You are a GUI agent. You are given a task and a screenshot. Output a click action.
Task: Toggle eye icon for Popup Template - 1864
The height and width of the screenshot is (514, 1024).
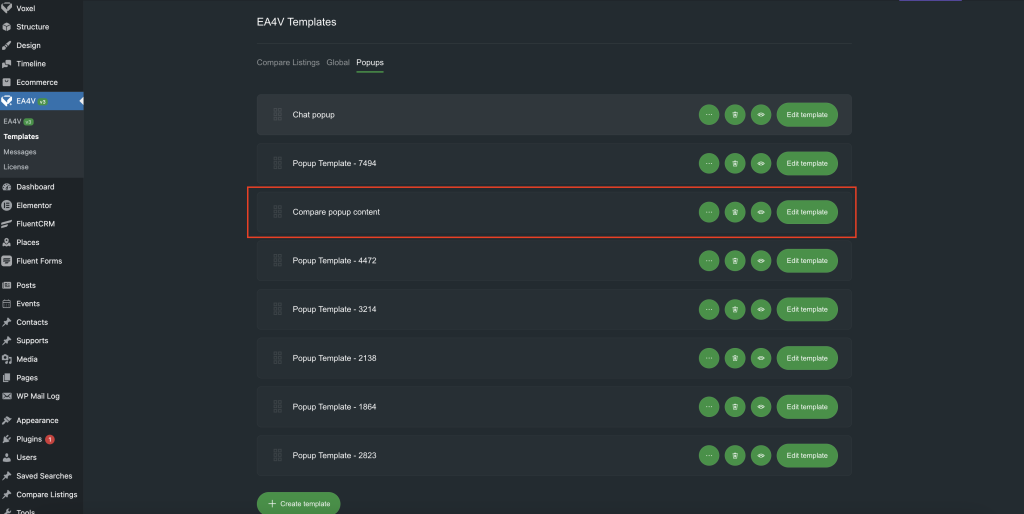(x=760, y=407)
